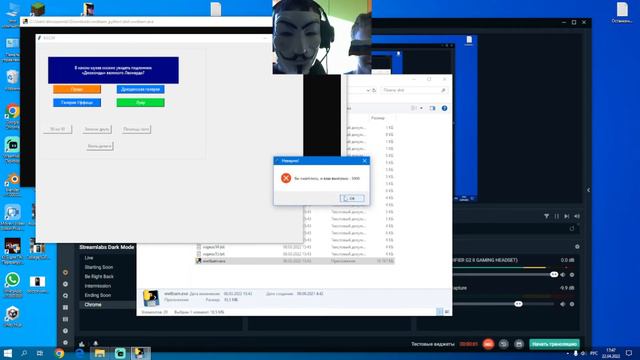Open the yellow themes icon in Streamlabs sidebar
This screenshot has height=360, width=640.
[65, 272]
